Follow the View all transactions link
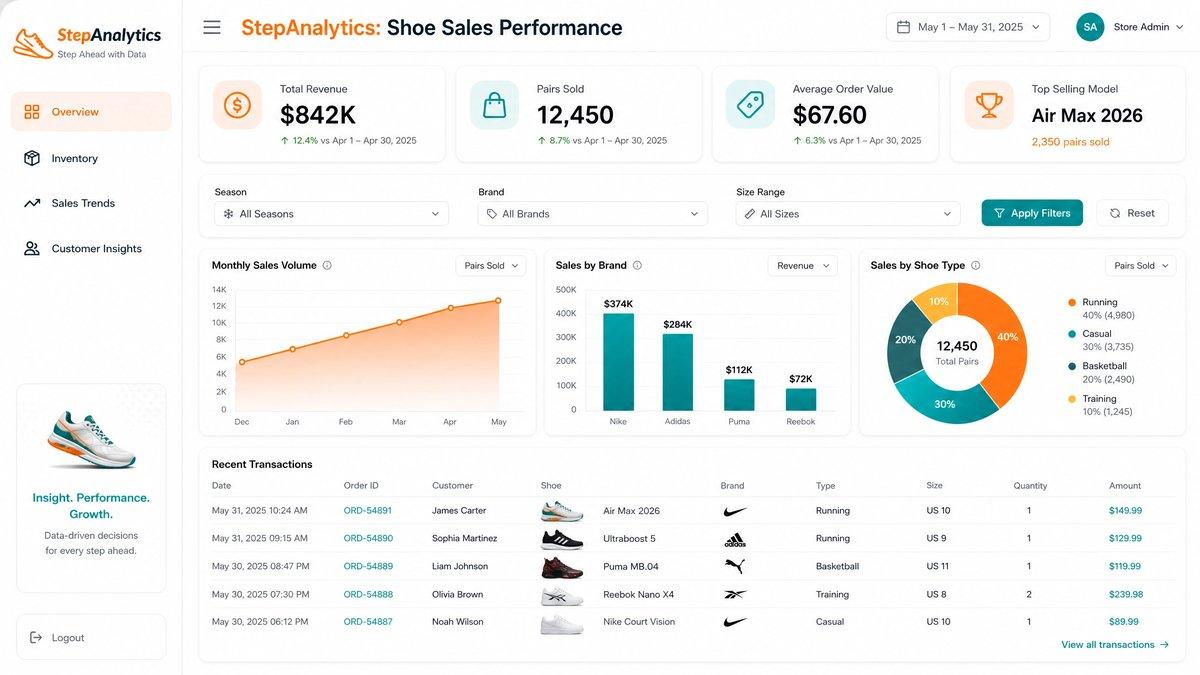 click(1115, 645)
